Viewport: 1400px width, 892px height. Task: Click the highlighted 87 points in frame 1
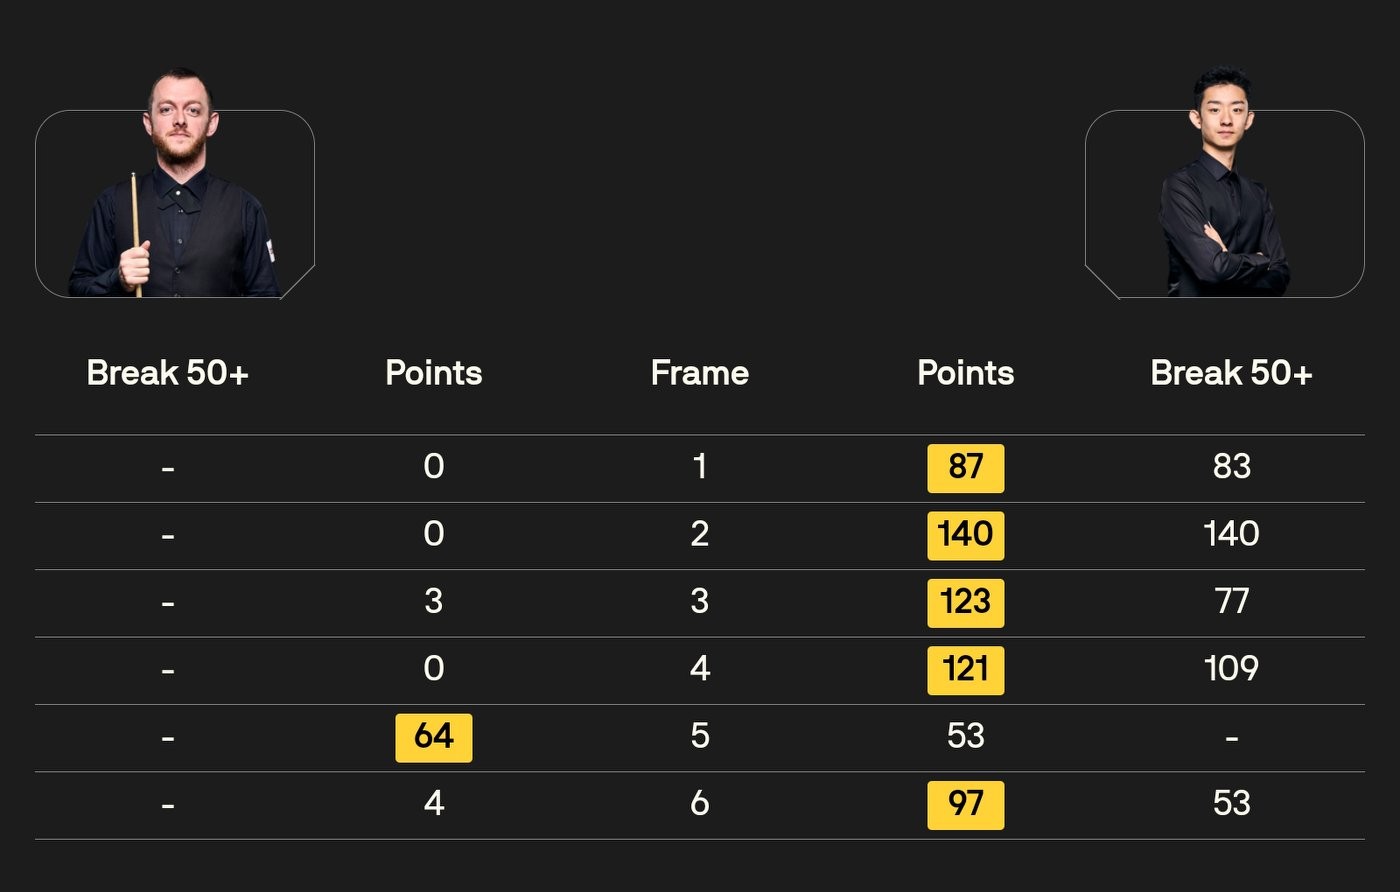click(965, 467)
